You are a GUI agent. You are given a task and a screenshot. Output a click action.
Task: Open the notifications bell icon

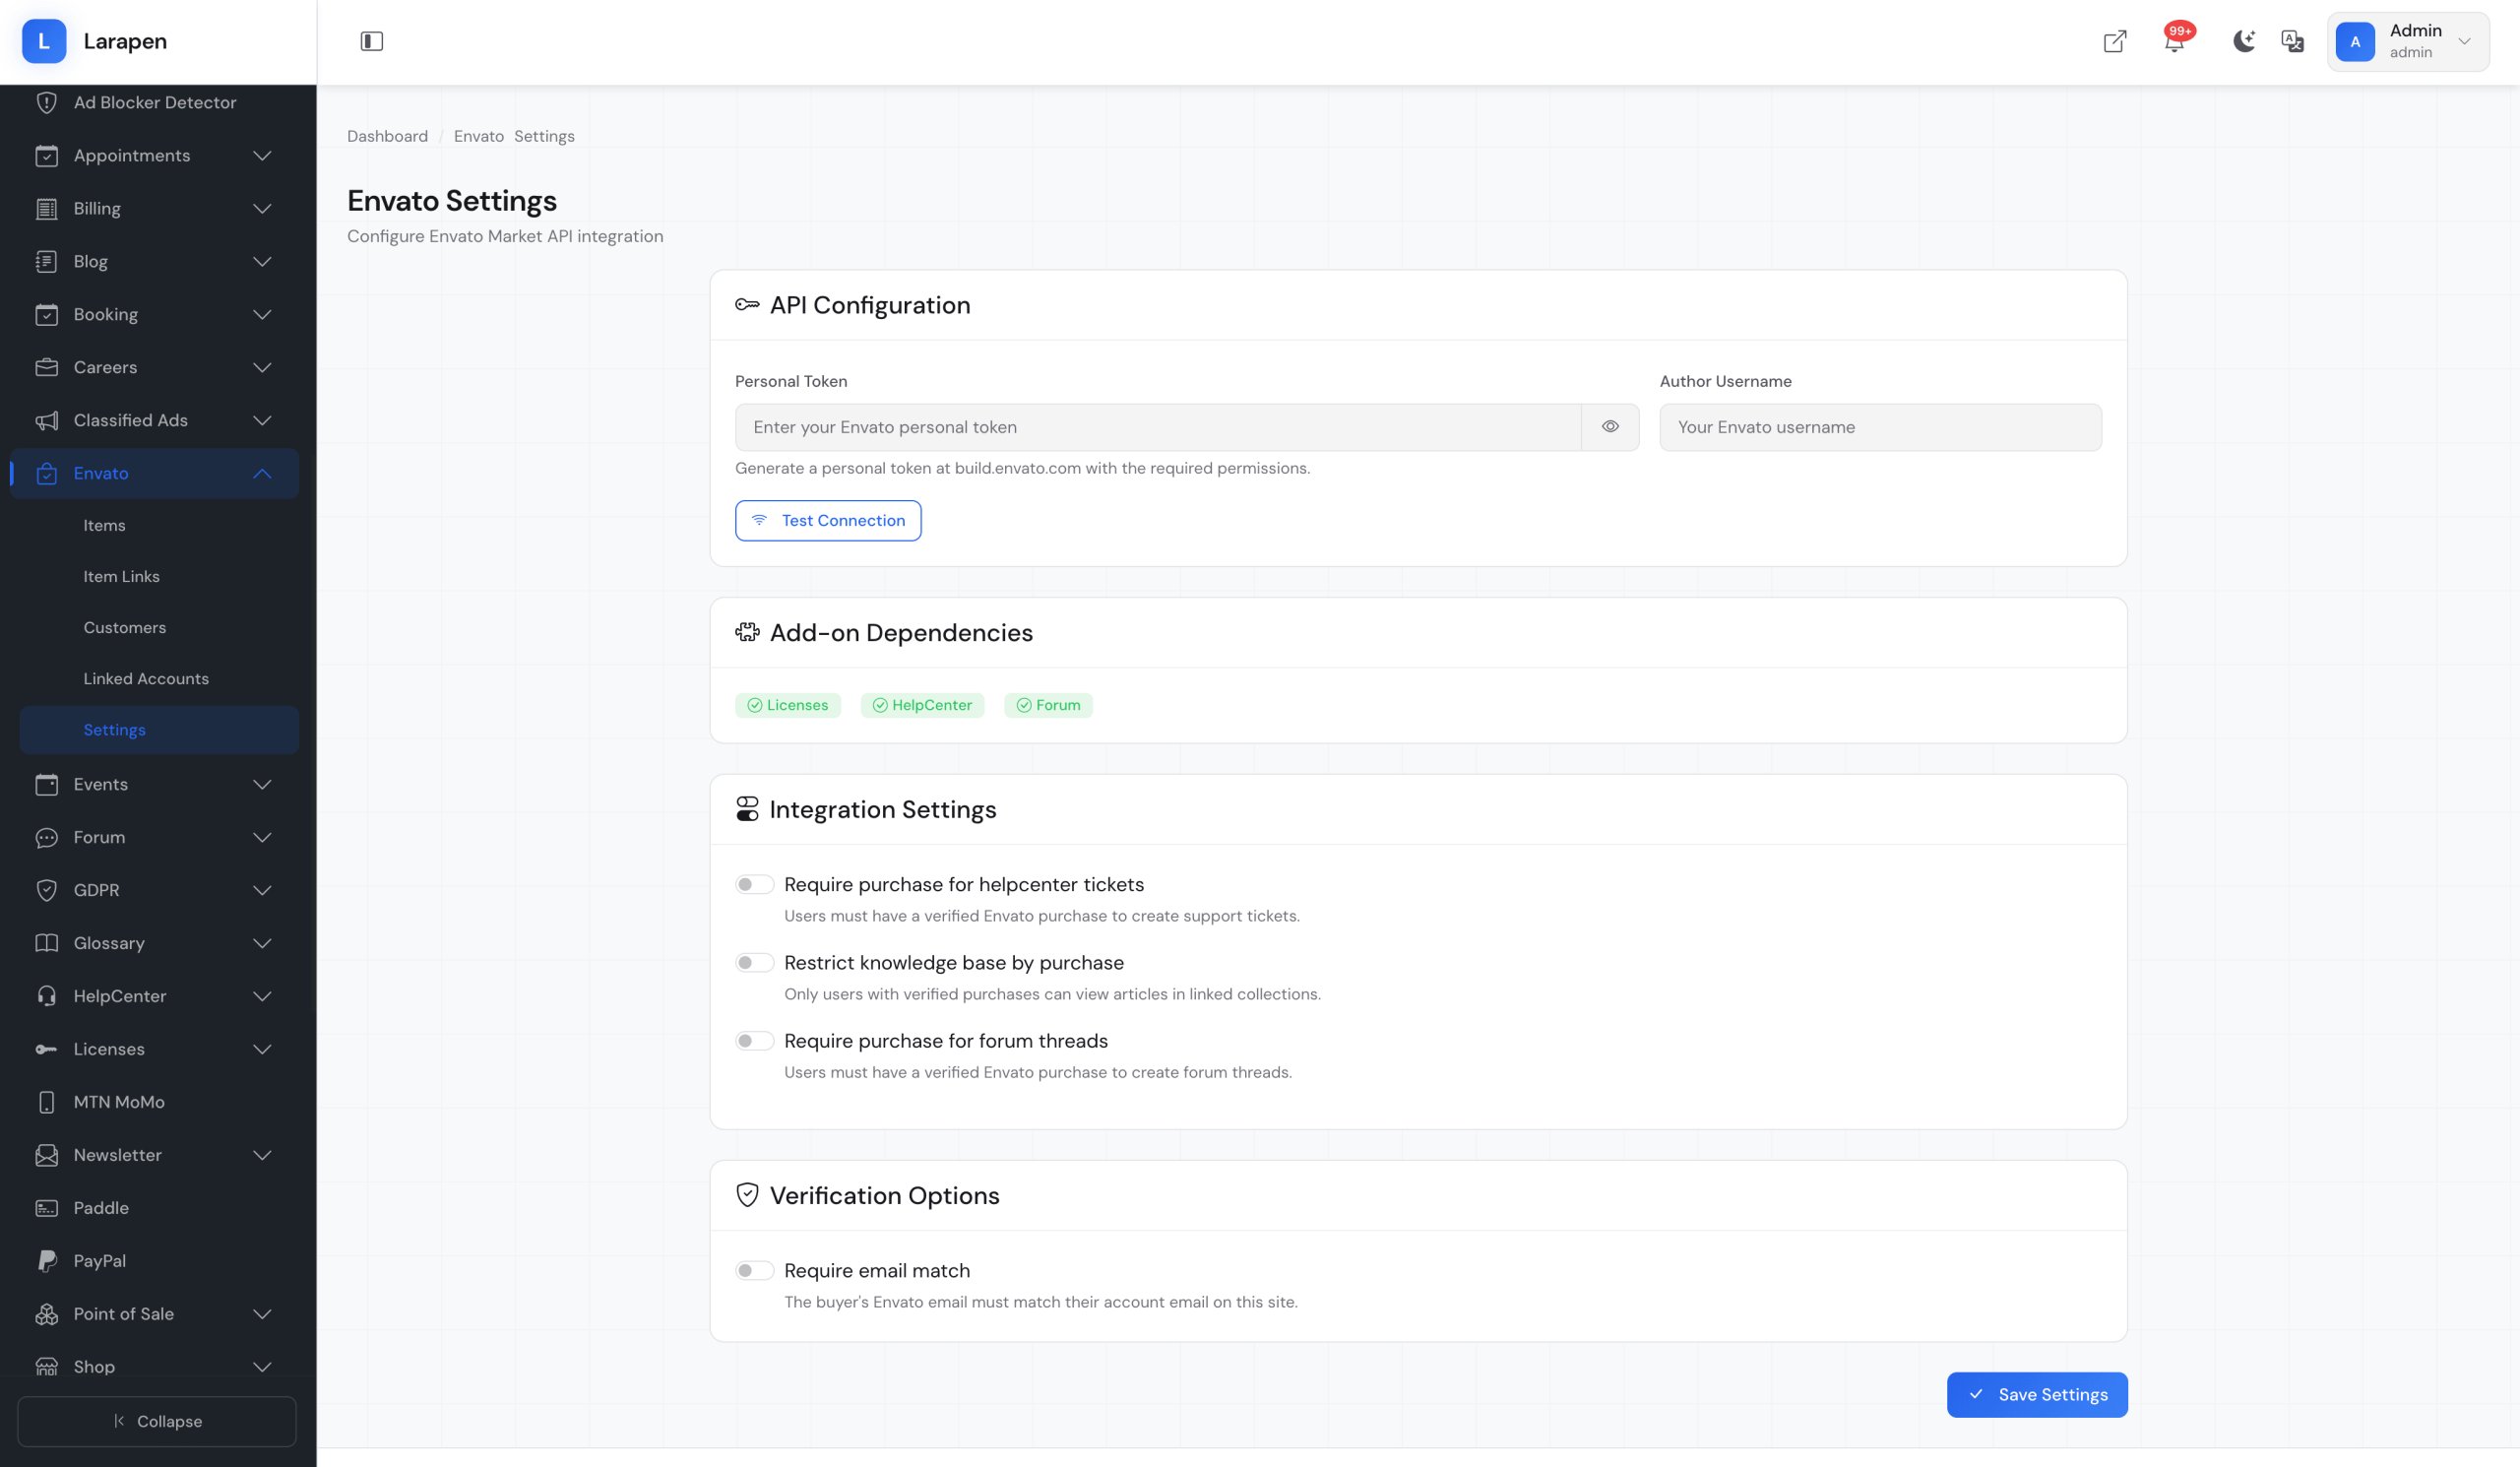pos(2173,42)
